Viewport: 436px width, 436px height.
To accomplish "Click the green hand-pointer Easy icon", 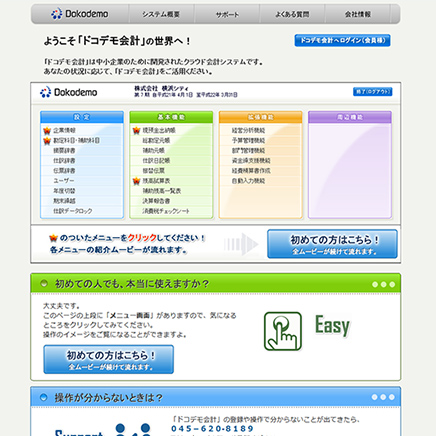I will pyautogui.click(x=283, y=331).
